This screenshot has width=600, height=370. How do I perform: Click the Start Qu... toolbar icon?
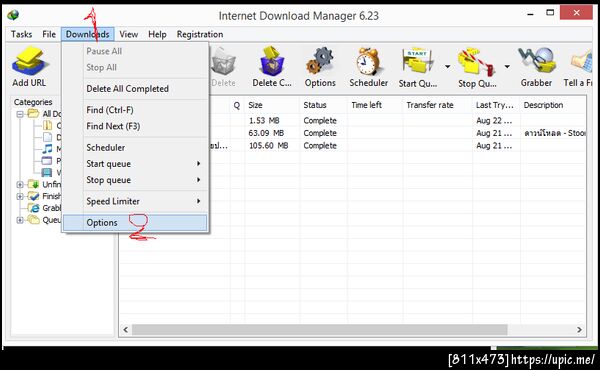[418, 62]
